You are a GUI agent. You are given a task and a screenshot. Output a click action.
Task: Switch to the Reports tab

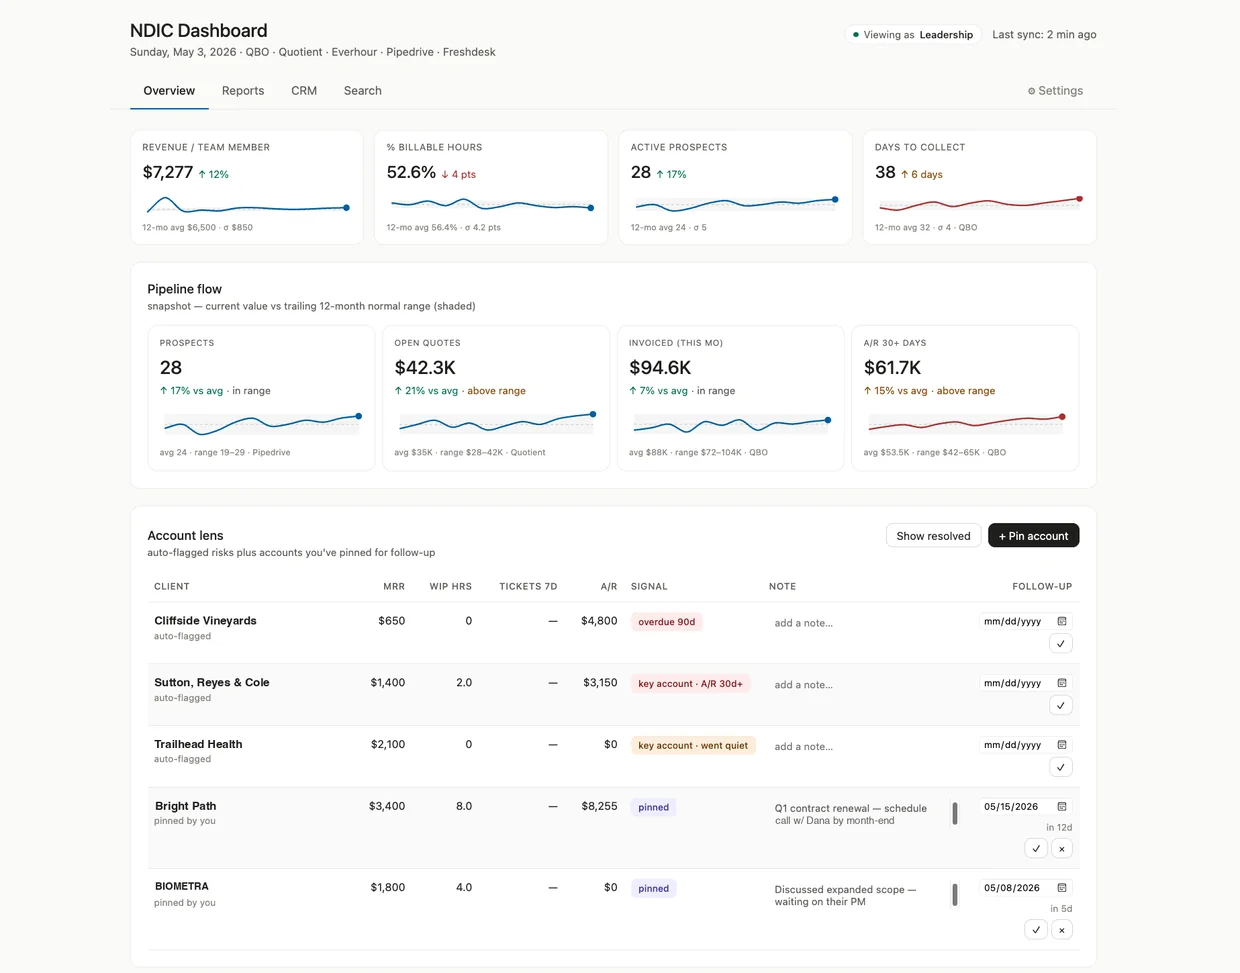243,91
